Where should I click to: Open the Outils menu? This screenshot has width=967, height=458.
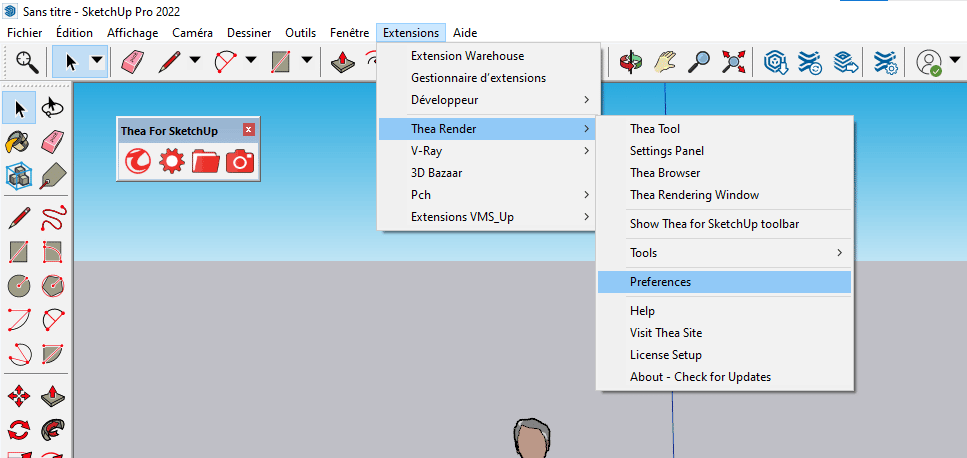tap(300, 33)
